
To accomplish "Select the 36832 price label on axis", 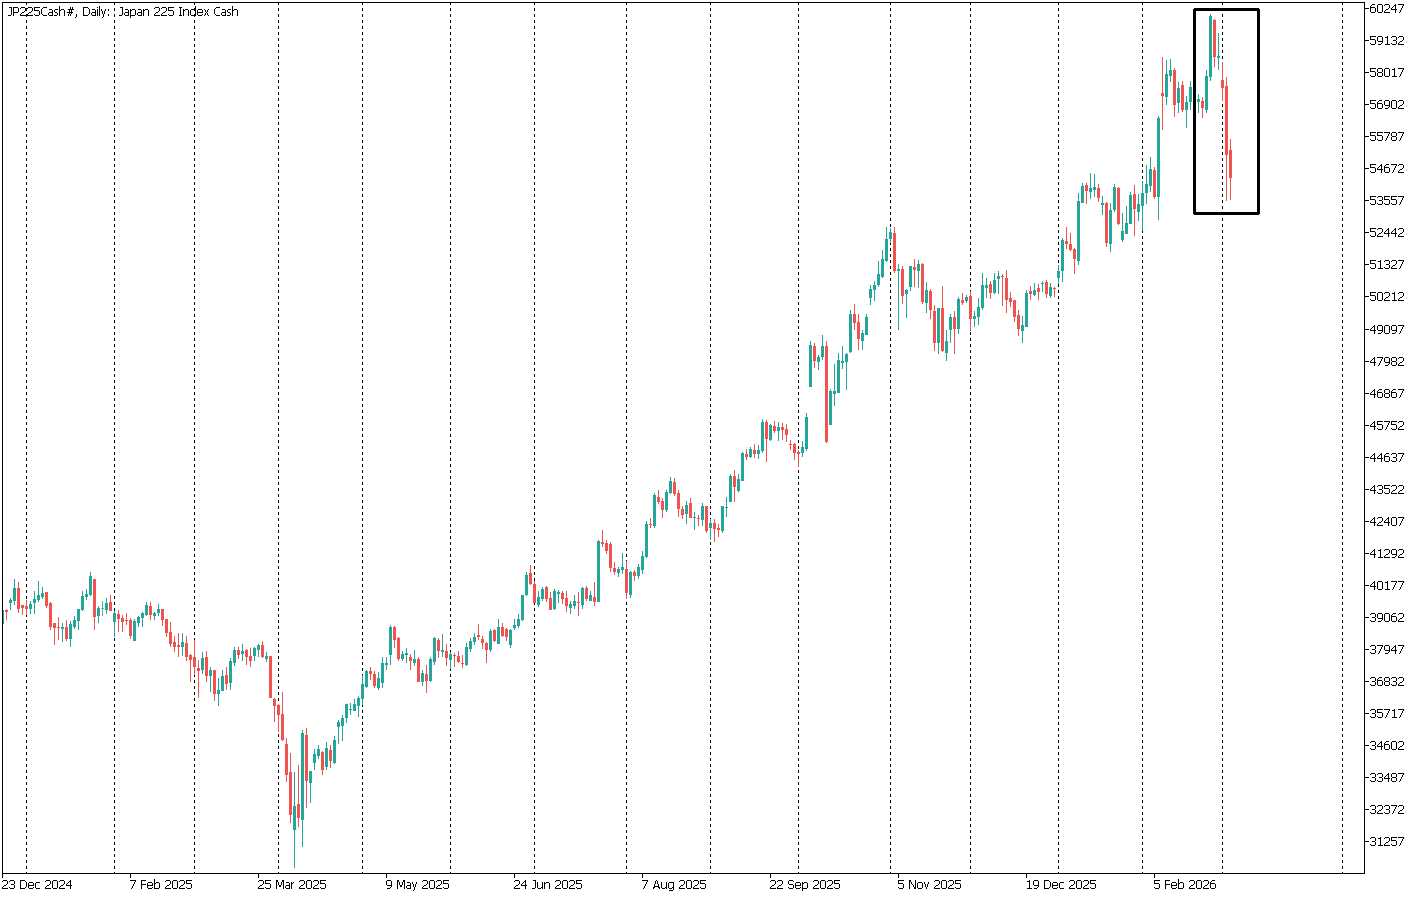I will (x=1389, y=682).
